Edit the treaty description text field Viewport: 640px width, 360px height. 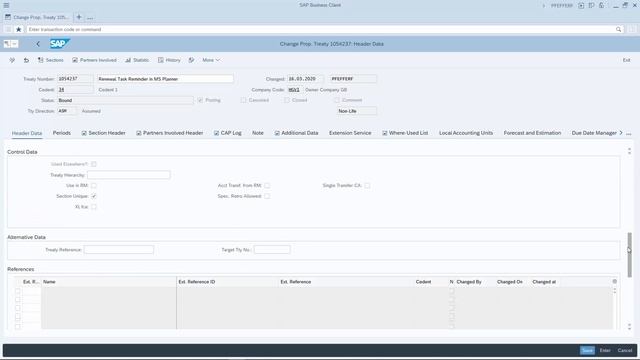(165, 79)
